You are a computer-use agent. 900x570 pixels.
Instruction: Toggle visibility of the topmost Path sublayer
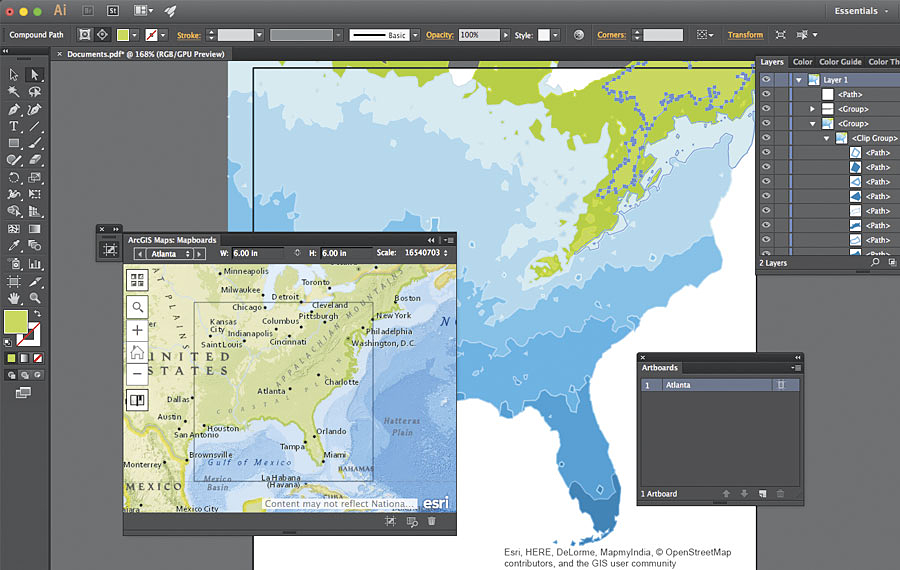pyautogui.click(x=766, y=95)
